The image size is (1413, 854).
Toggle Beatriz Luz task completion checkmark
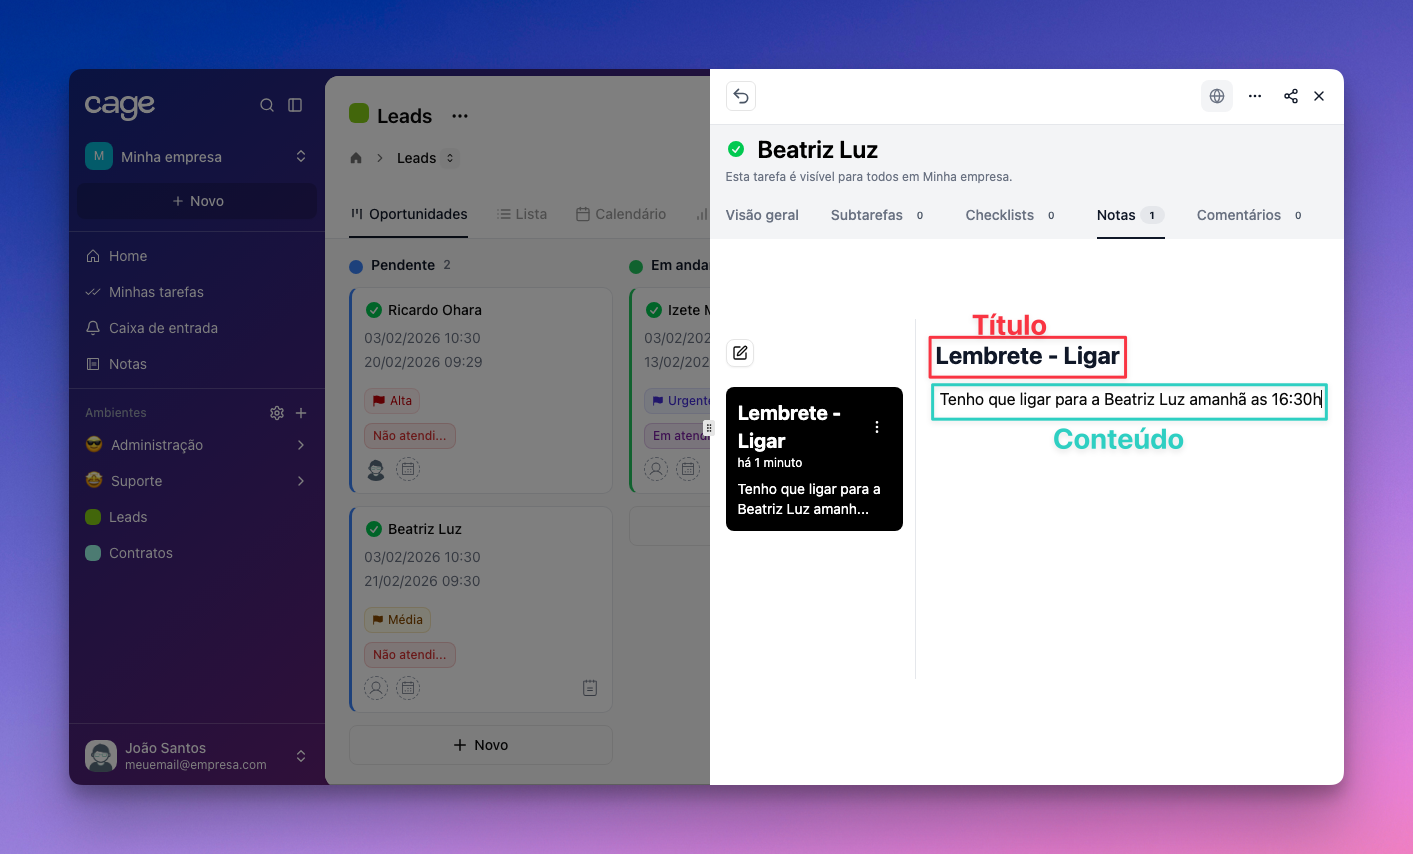(x=736, y=150)
